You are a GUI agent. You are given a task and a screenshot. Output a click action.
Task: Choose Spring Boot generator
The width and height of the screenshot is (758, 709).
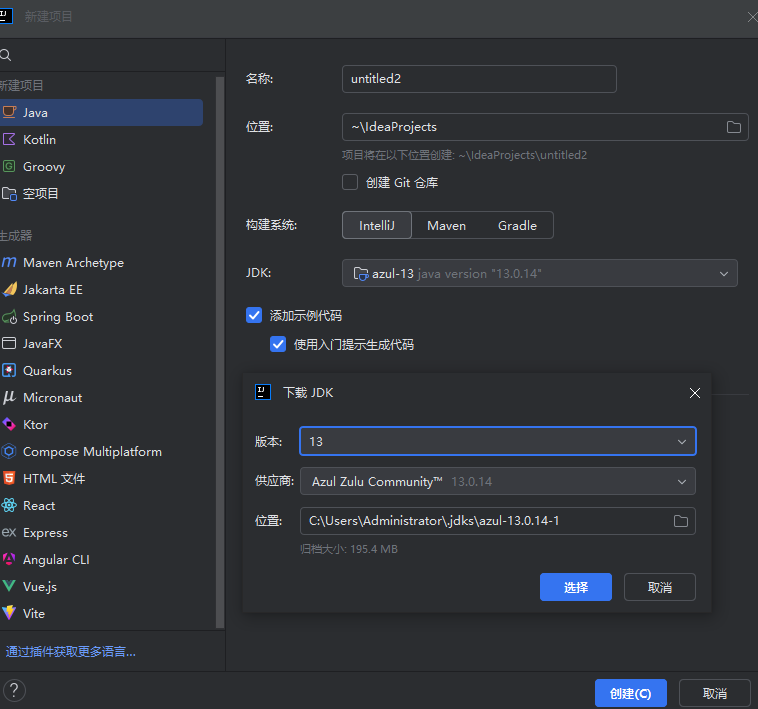coord(101,317)
